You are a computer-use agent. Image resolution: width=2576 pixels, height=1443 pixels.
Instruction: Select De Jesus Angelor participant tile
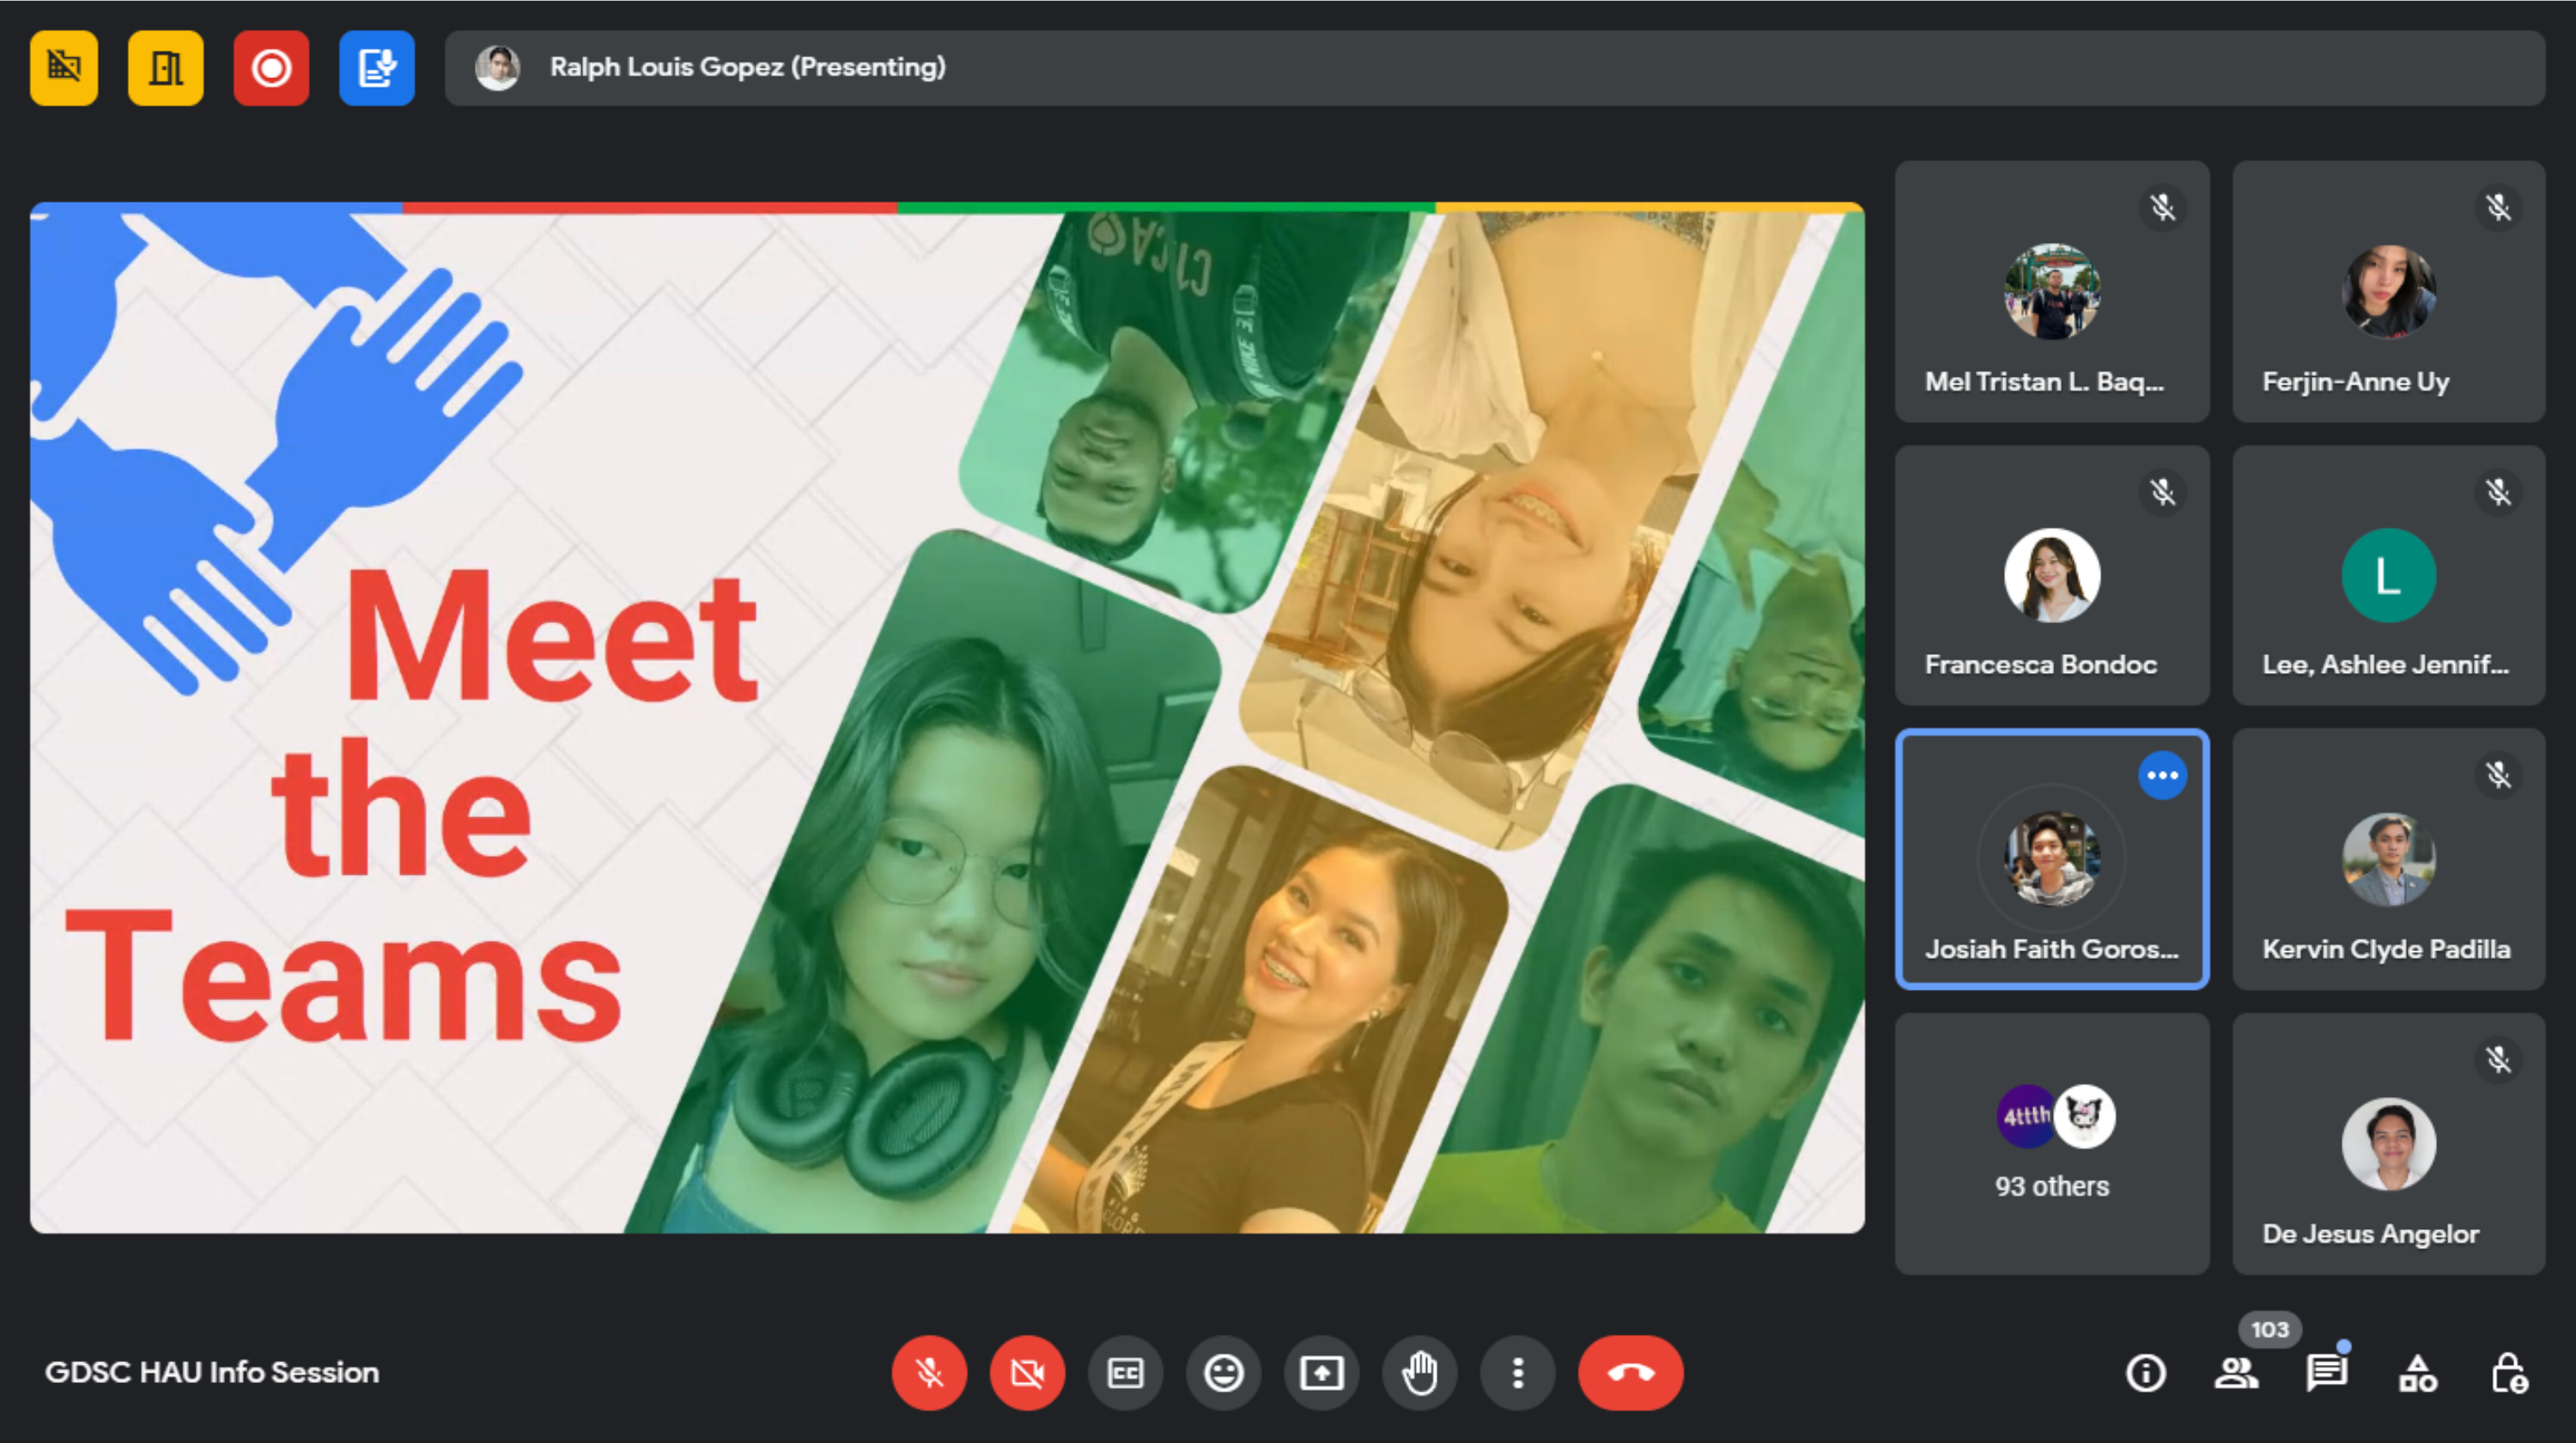click(2389, 1143)
